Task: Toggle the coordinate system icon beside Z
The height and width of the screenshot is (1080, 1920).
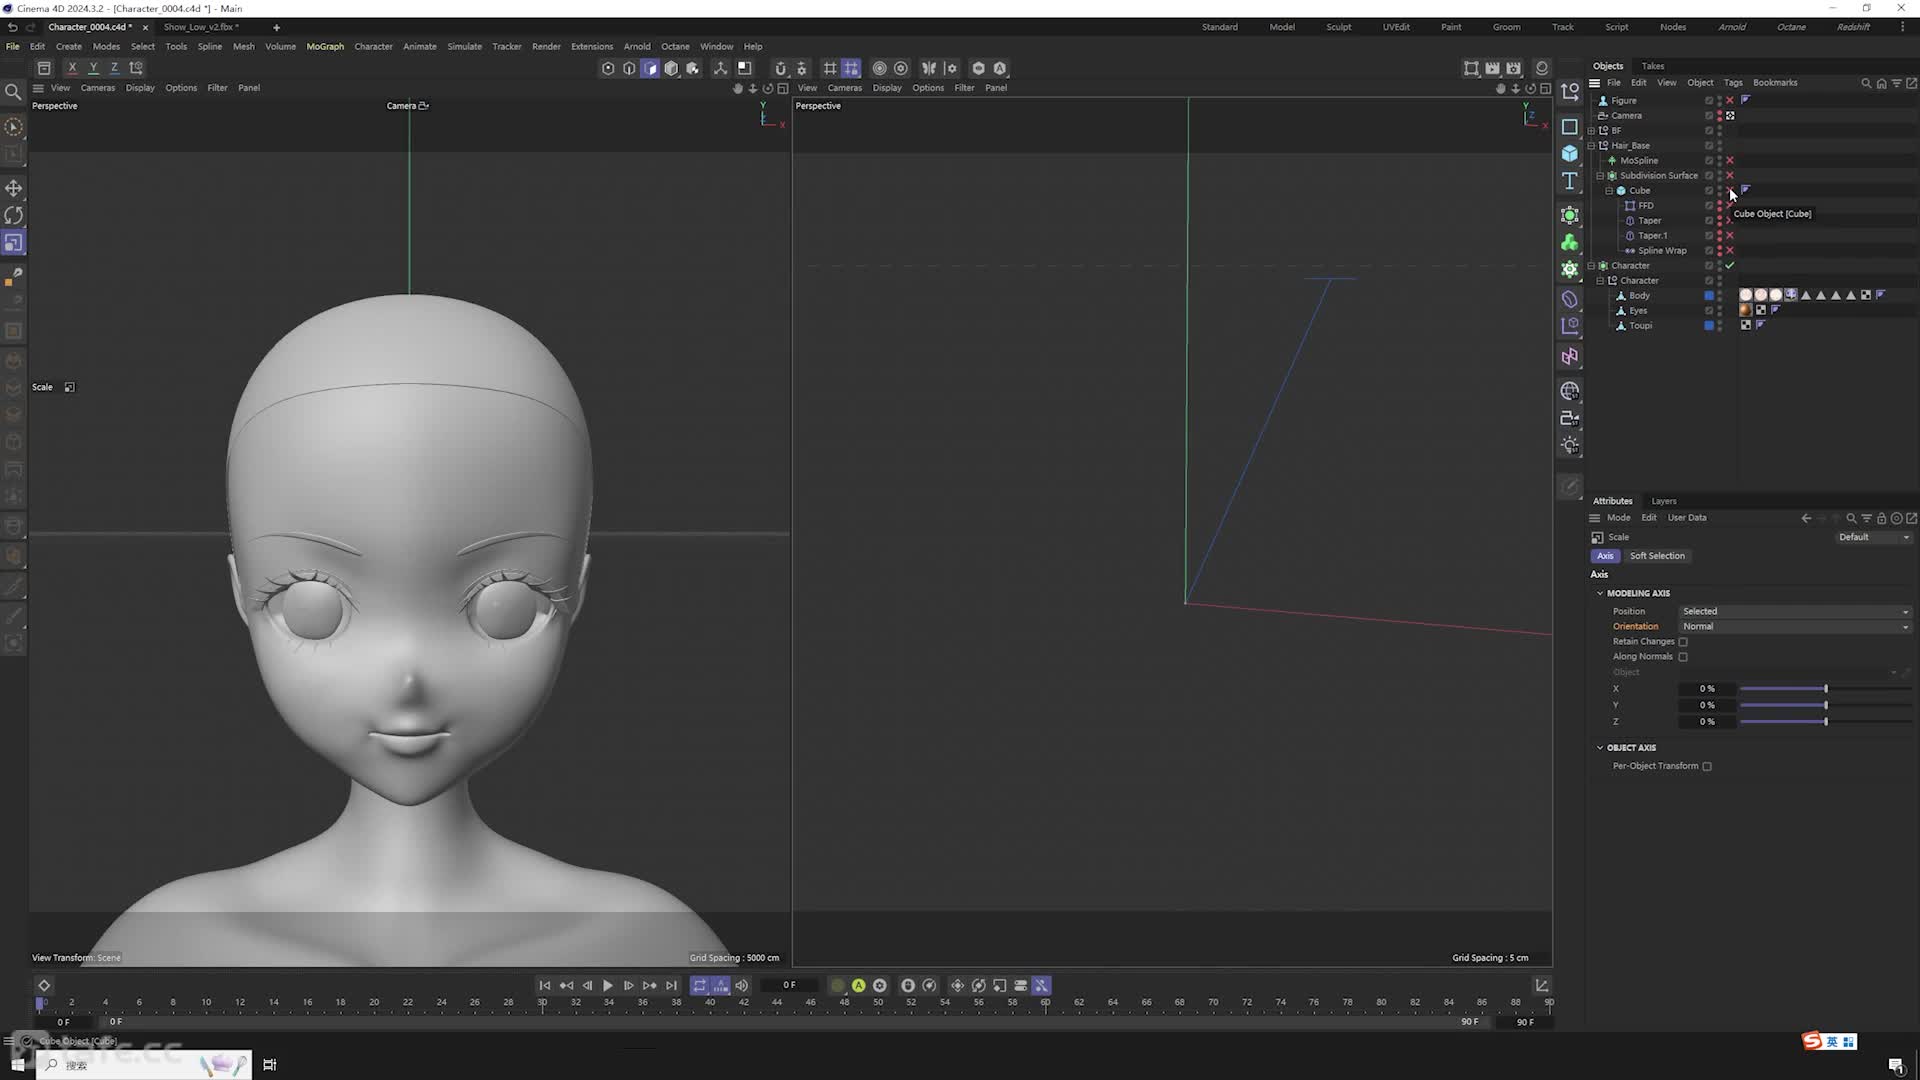Action: [136, 68]
